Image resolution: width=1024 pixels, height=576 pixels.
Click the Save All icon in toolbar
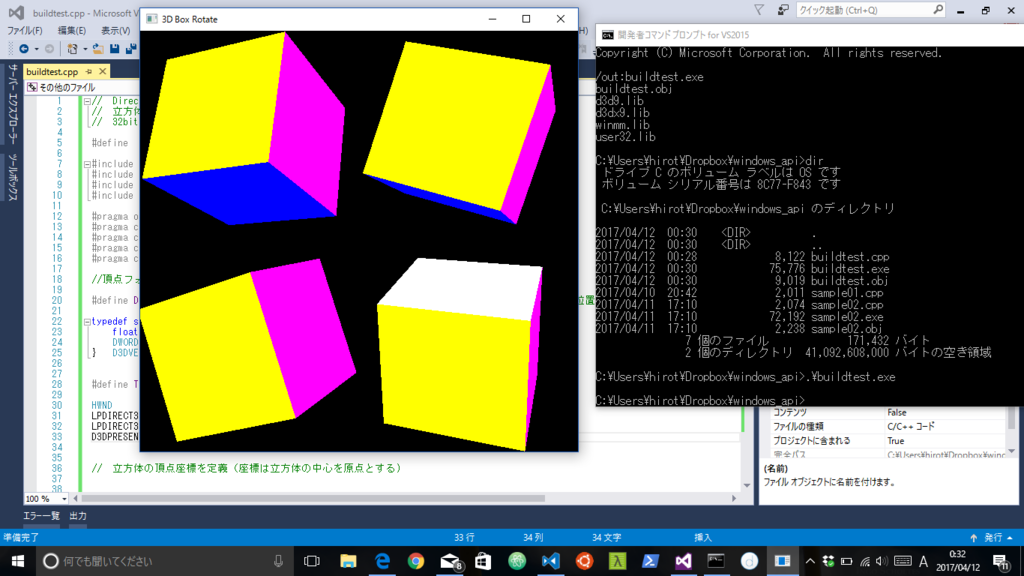click(x=131, y=49)
